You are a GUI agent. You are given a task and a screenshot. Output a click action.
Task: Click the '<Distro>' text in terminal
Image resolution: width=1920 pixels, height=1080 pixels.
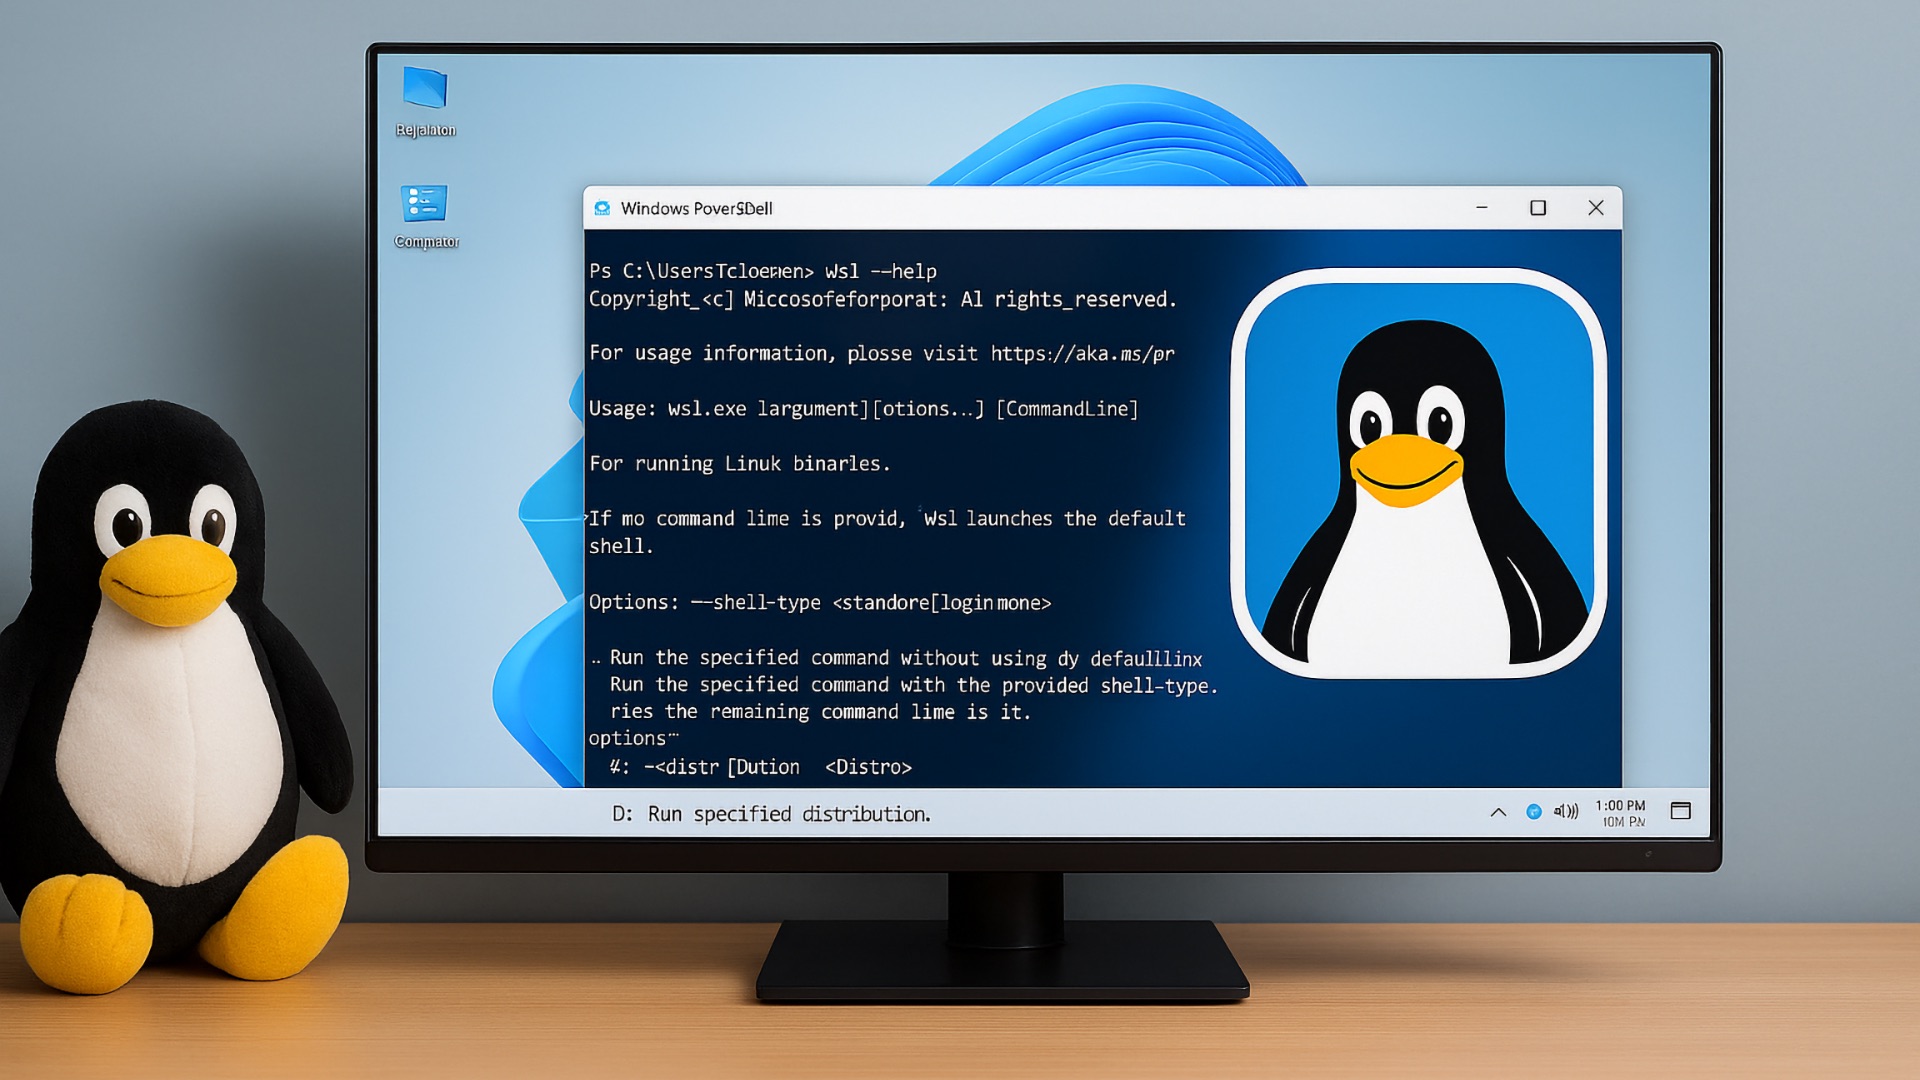[868, 767]
